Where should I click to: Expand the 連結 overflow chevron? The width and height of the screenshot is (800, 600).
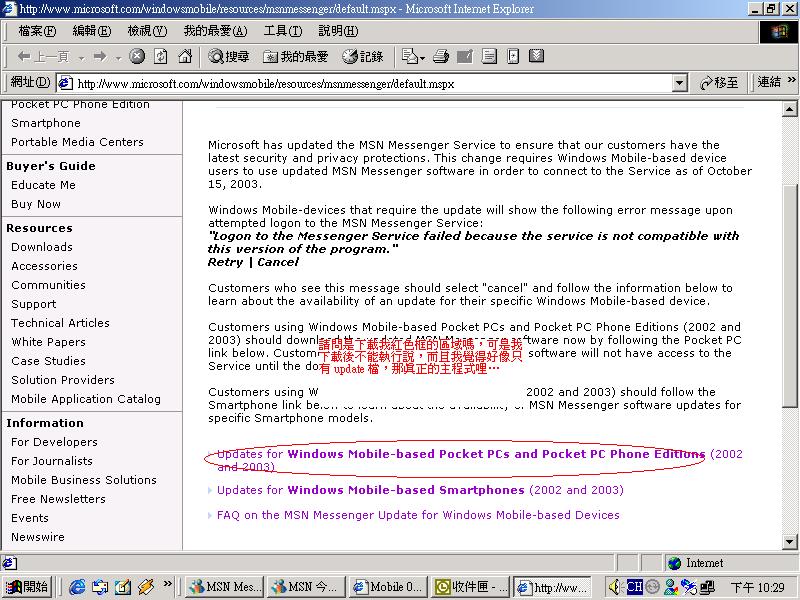point(791,80)
